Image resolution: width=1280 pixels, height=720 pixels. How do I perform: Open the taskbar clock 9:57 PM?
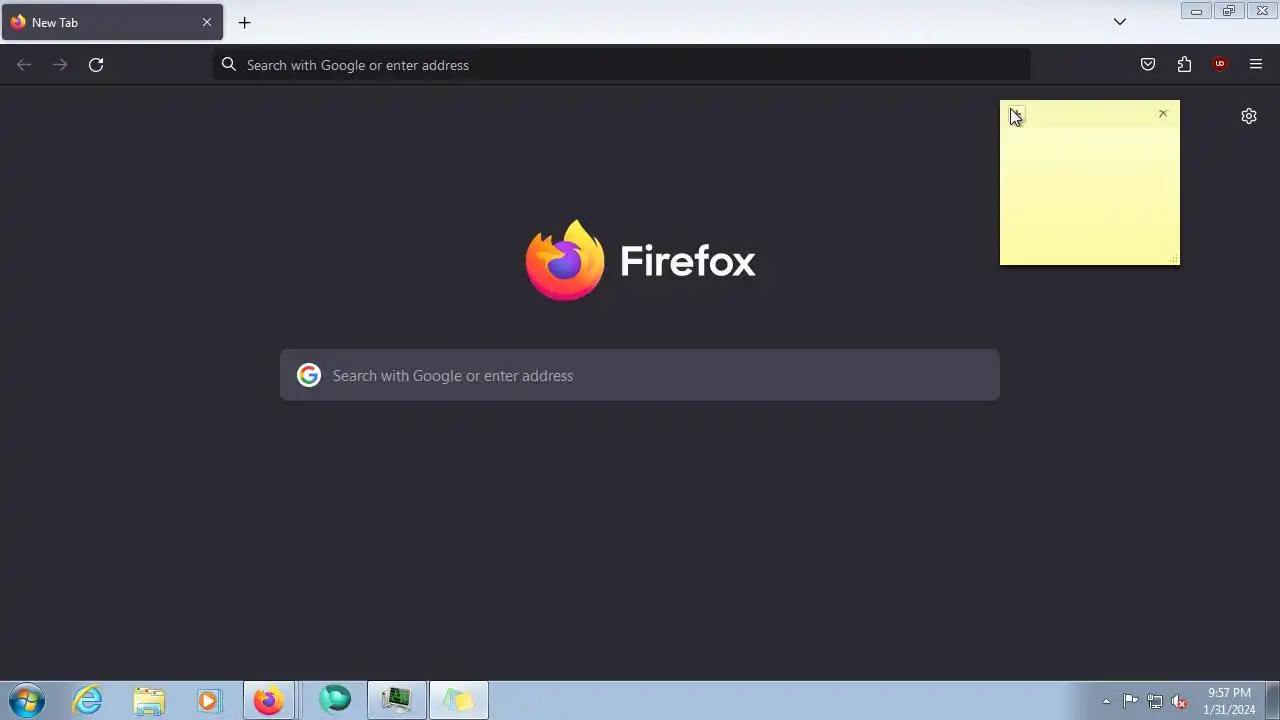(1229, 701)
